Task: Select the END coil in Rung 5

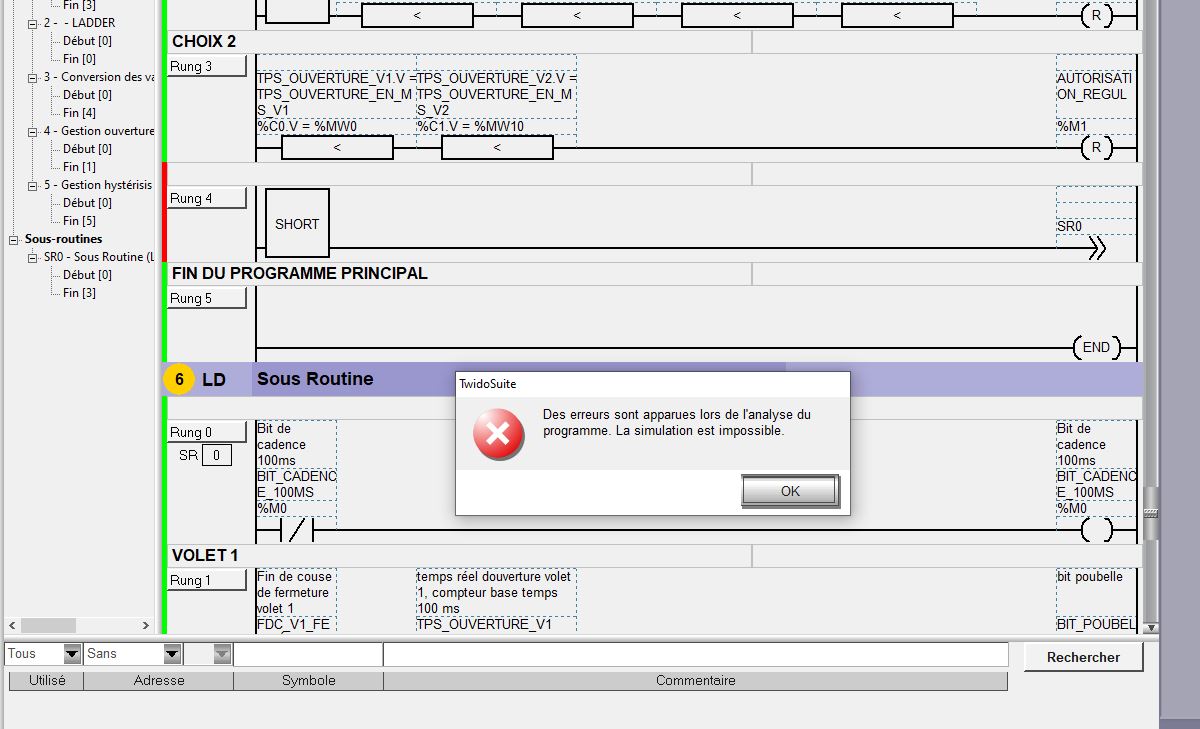Action: [x=1096, y=347]
